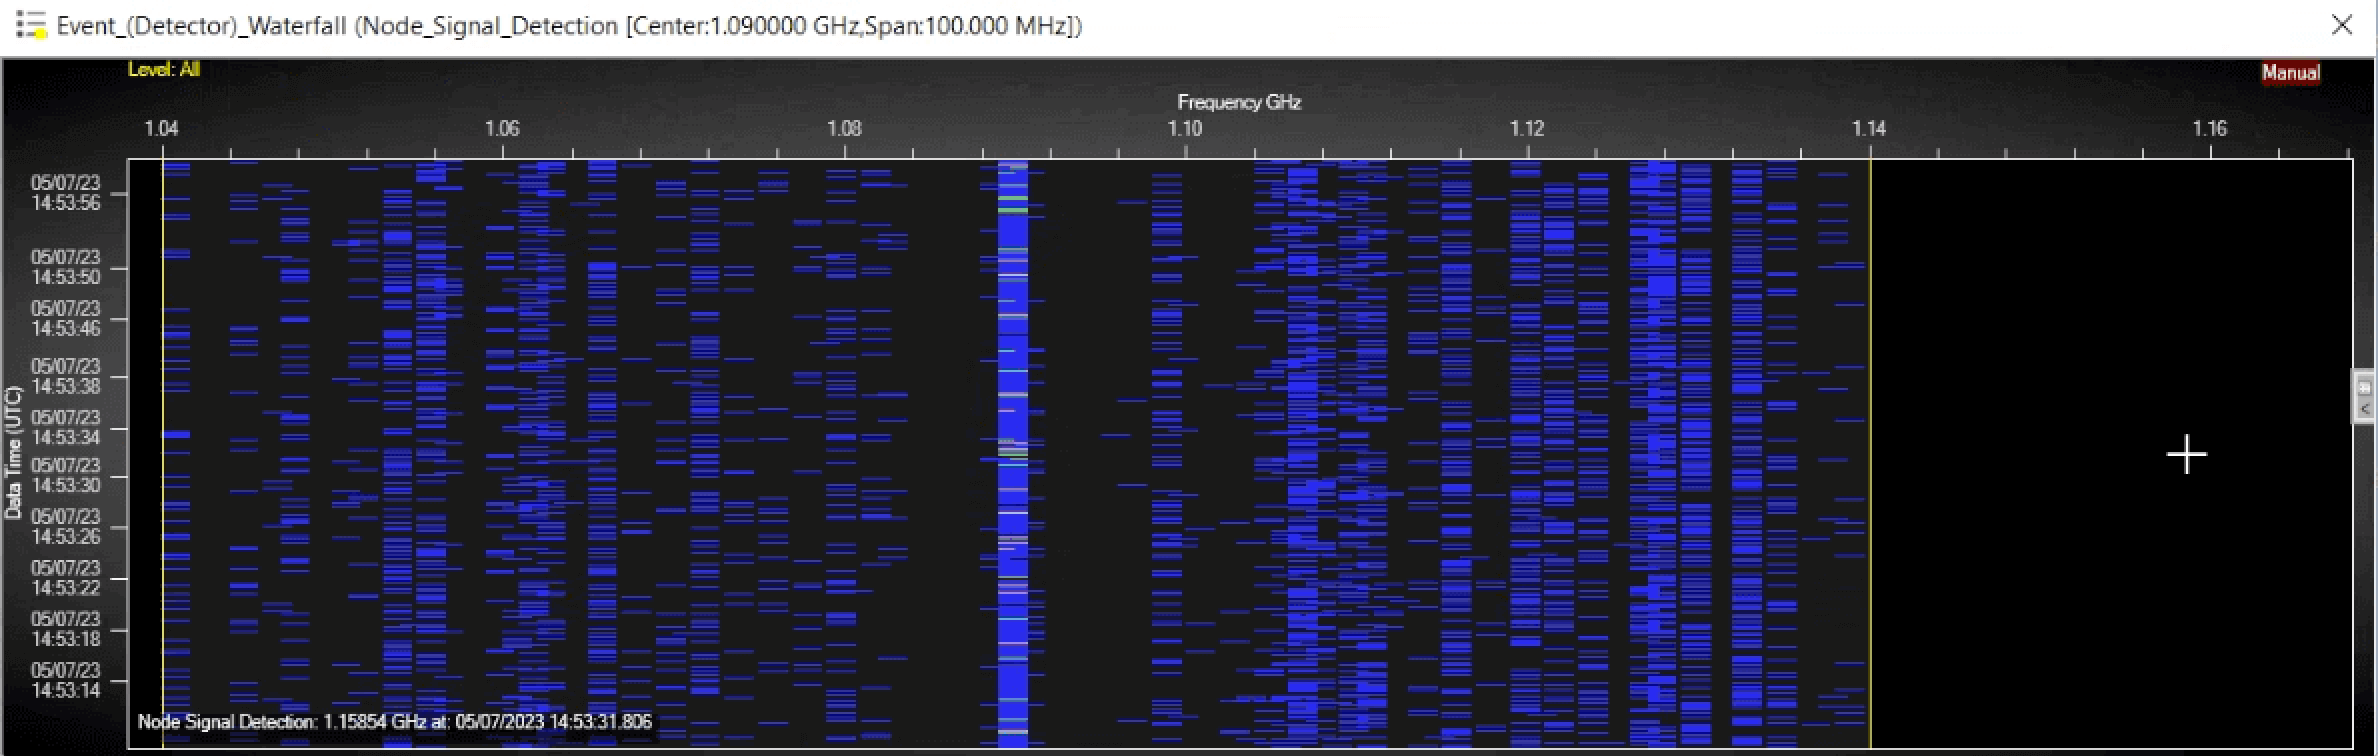Click the pin icon on the right edge tab
2378x756 pixels.
2364,387
